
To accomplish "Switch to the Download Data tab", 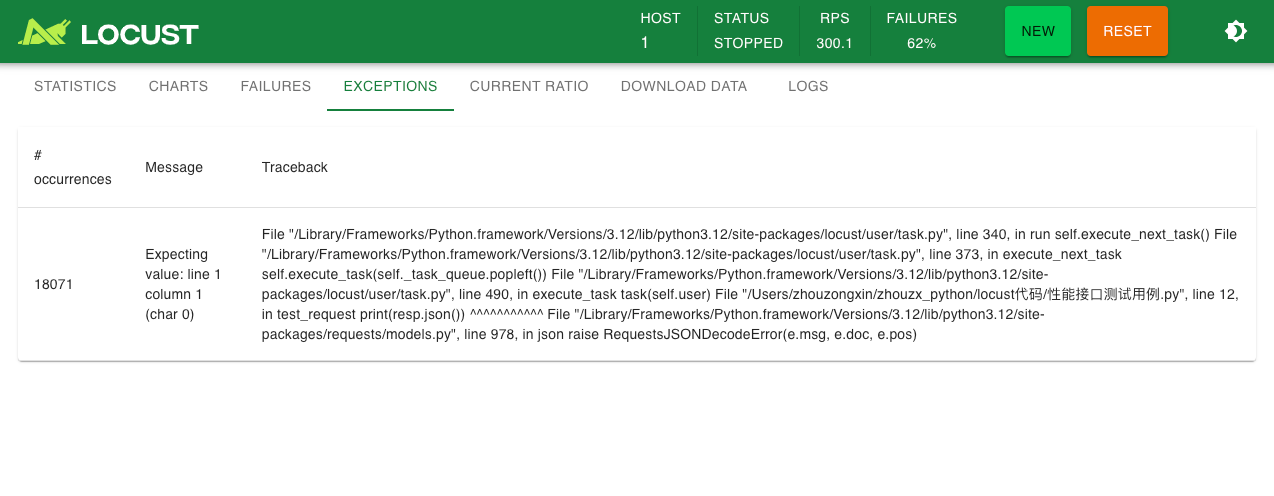I will (x=684, y=86).
